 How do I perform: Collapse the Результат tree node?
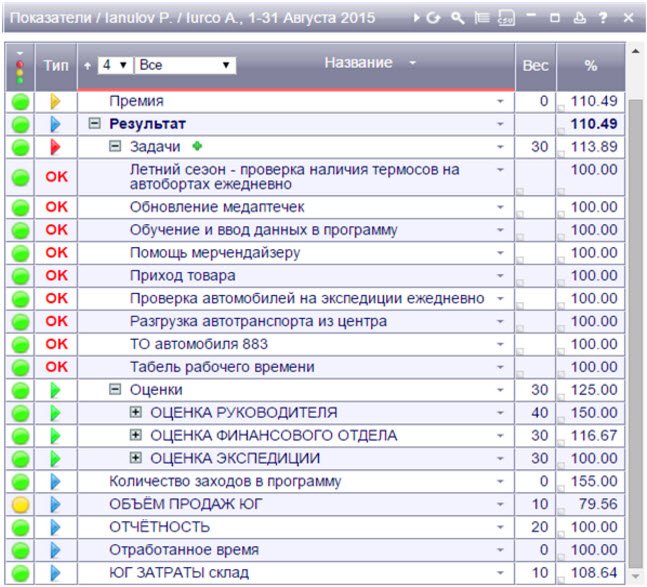[94, 123]
